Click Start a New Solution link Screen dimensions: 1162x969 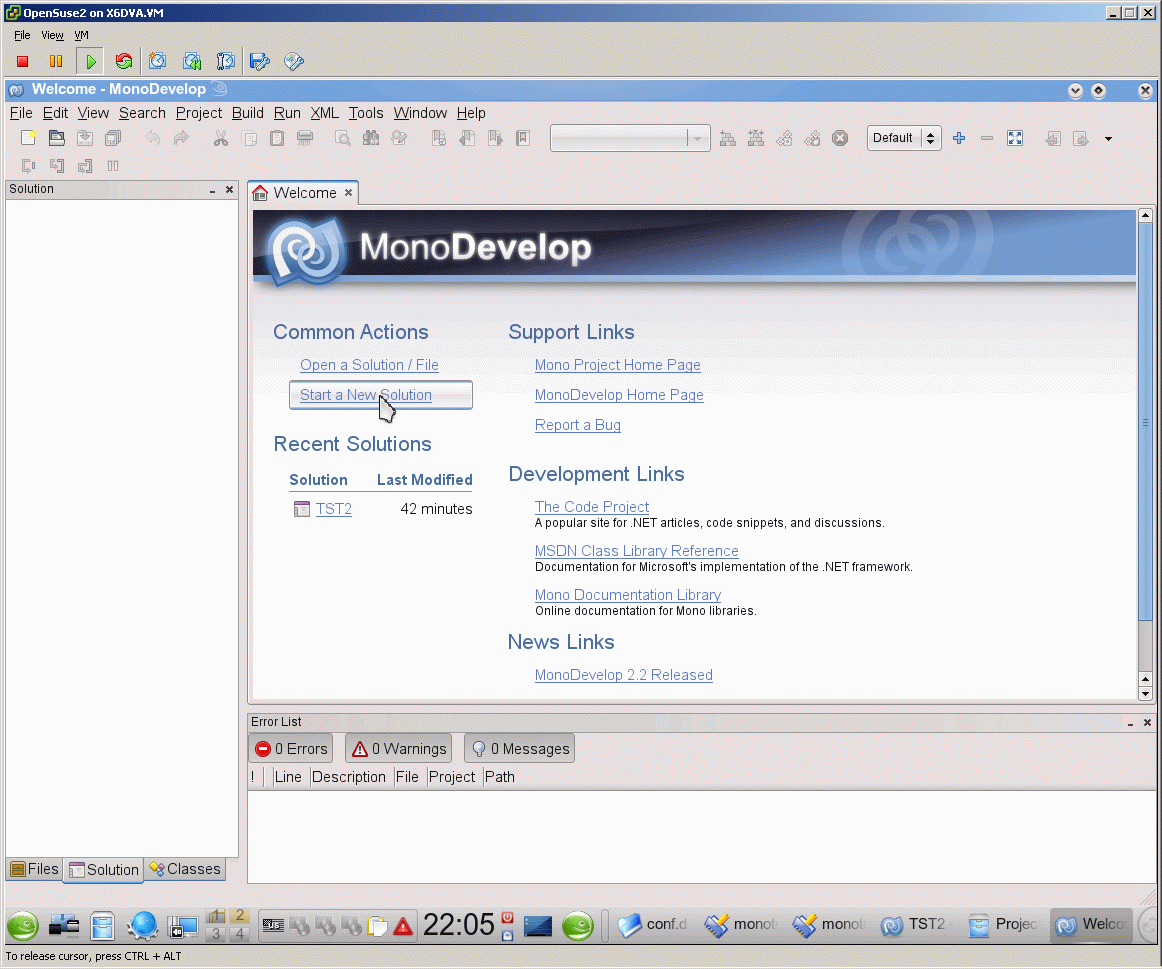(366, 396)
